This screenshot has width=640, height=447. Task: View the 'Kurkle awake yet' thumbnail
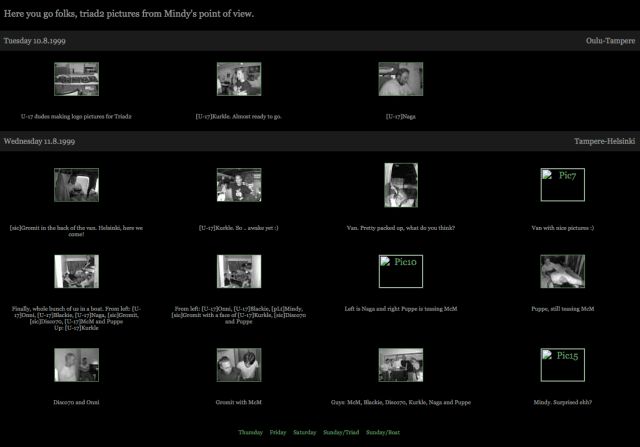tap(238, 185)
